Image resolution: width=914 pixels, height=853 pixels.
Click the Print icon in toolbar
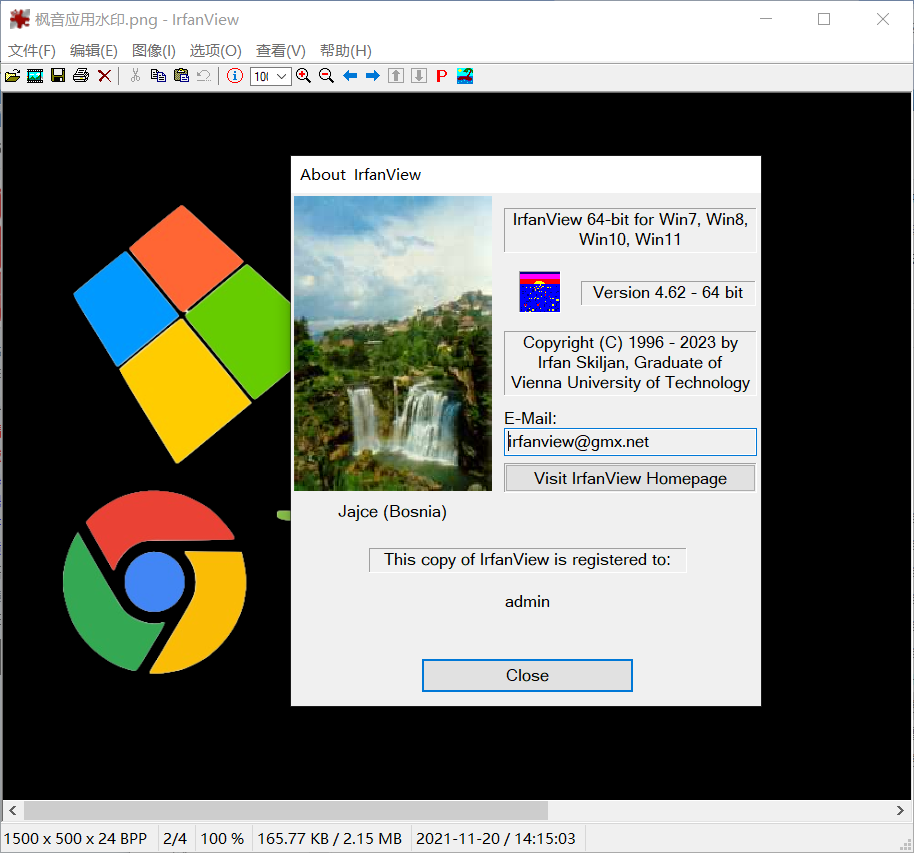[x=81, y=76]
